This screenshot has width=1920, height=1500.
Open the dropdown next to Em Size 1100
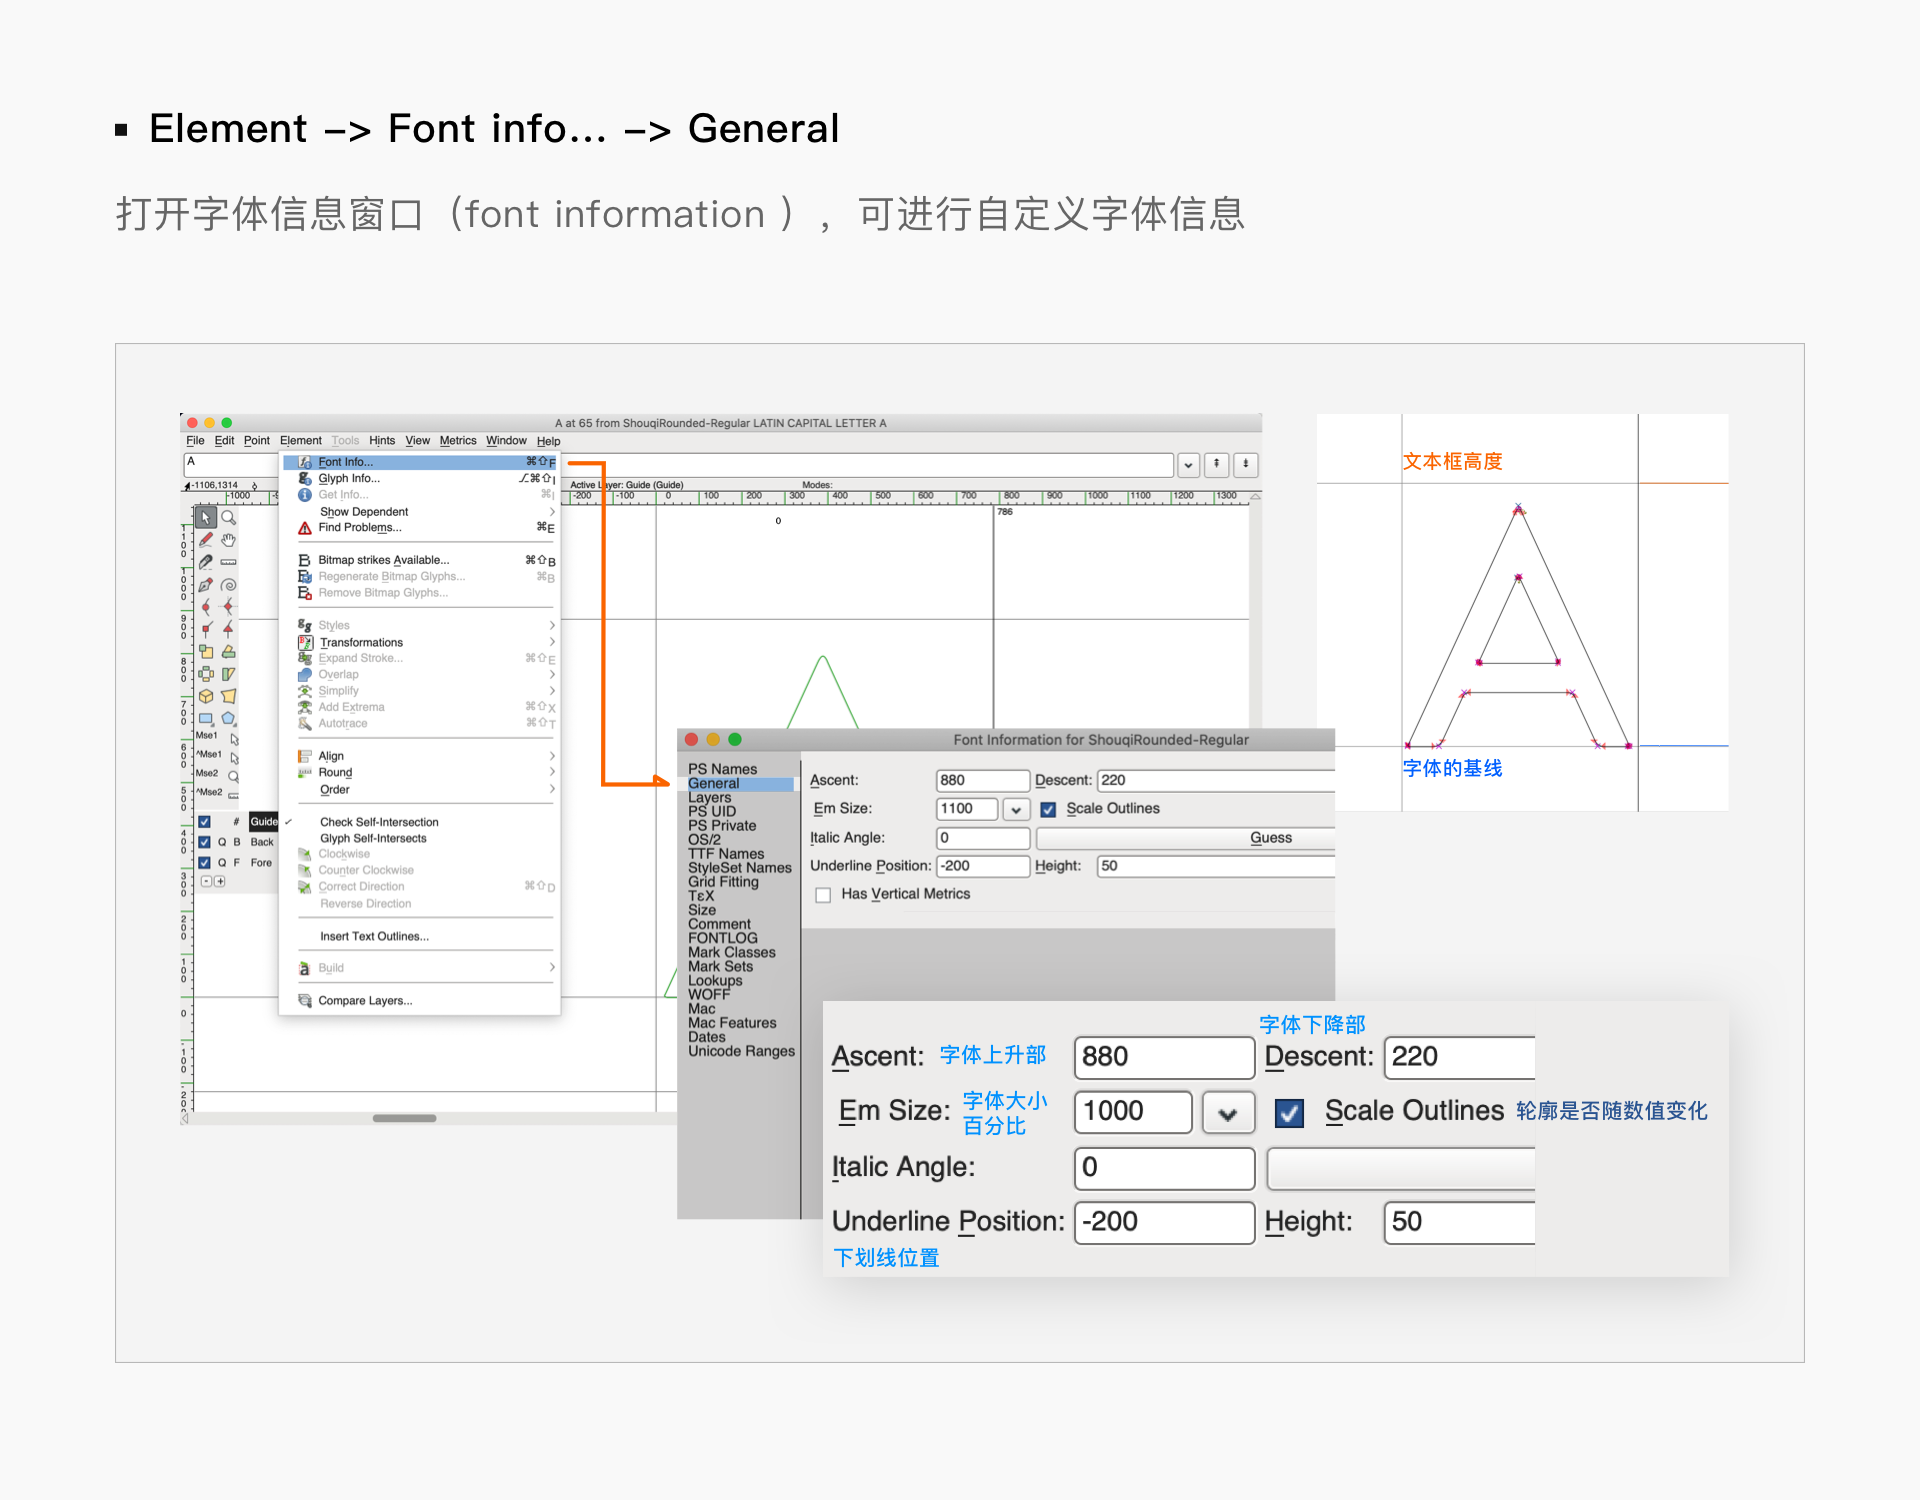click(x=1016, y=809)
